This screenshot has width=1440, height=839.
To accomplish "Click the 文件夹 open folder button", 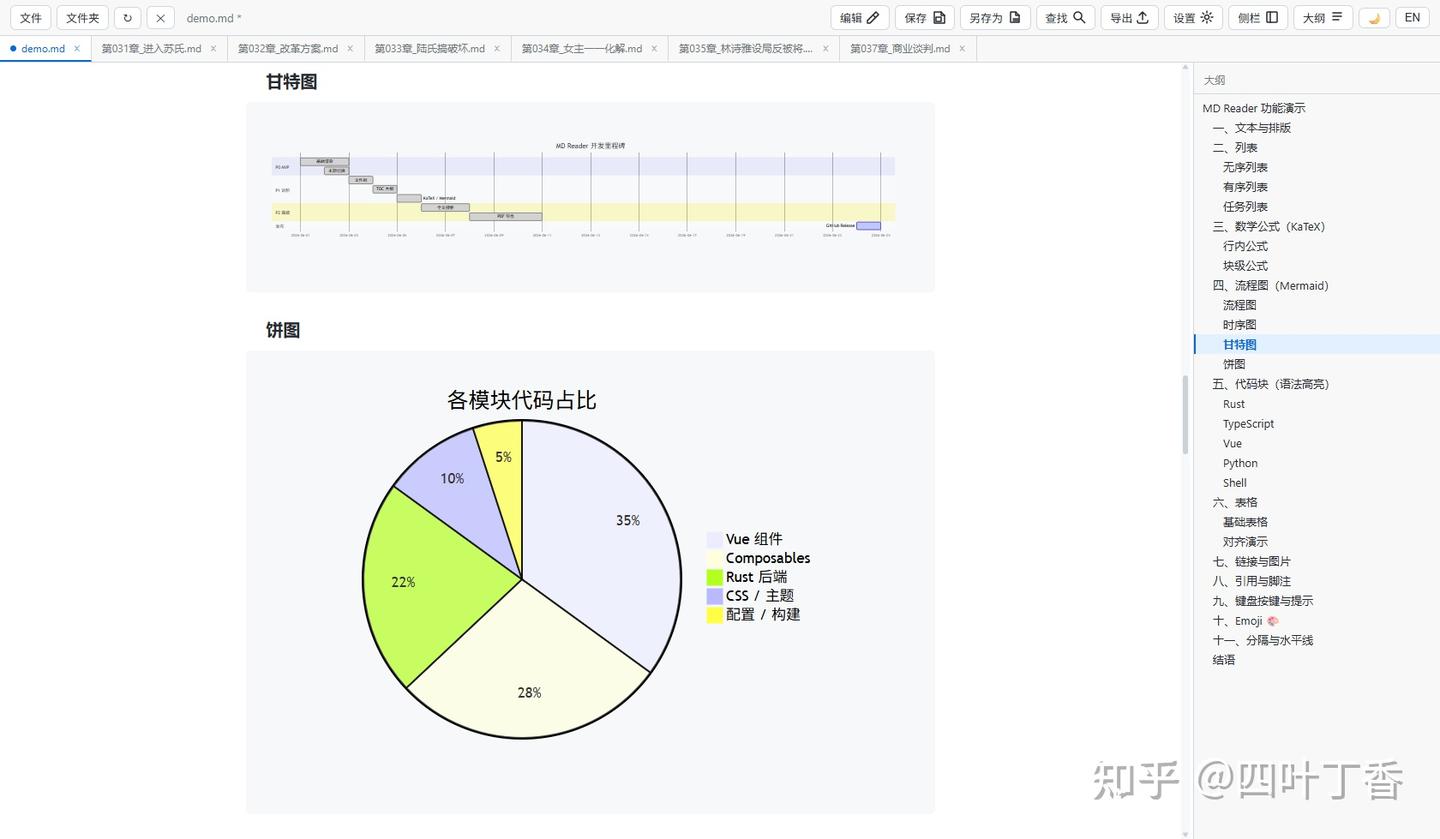I will (82, 17).
